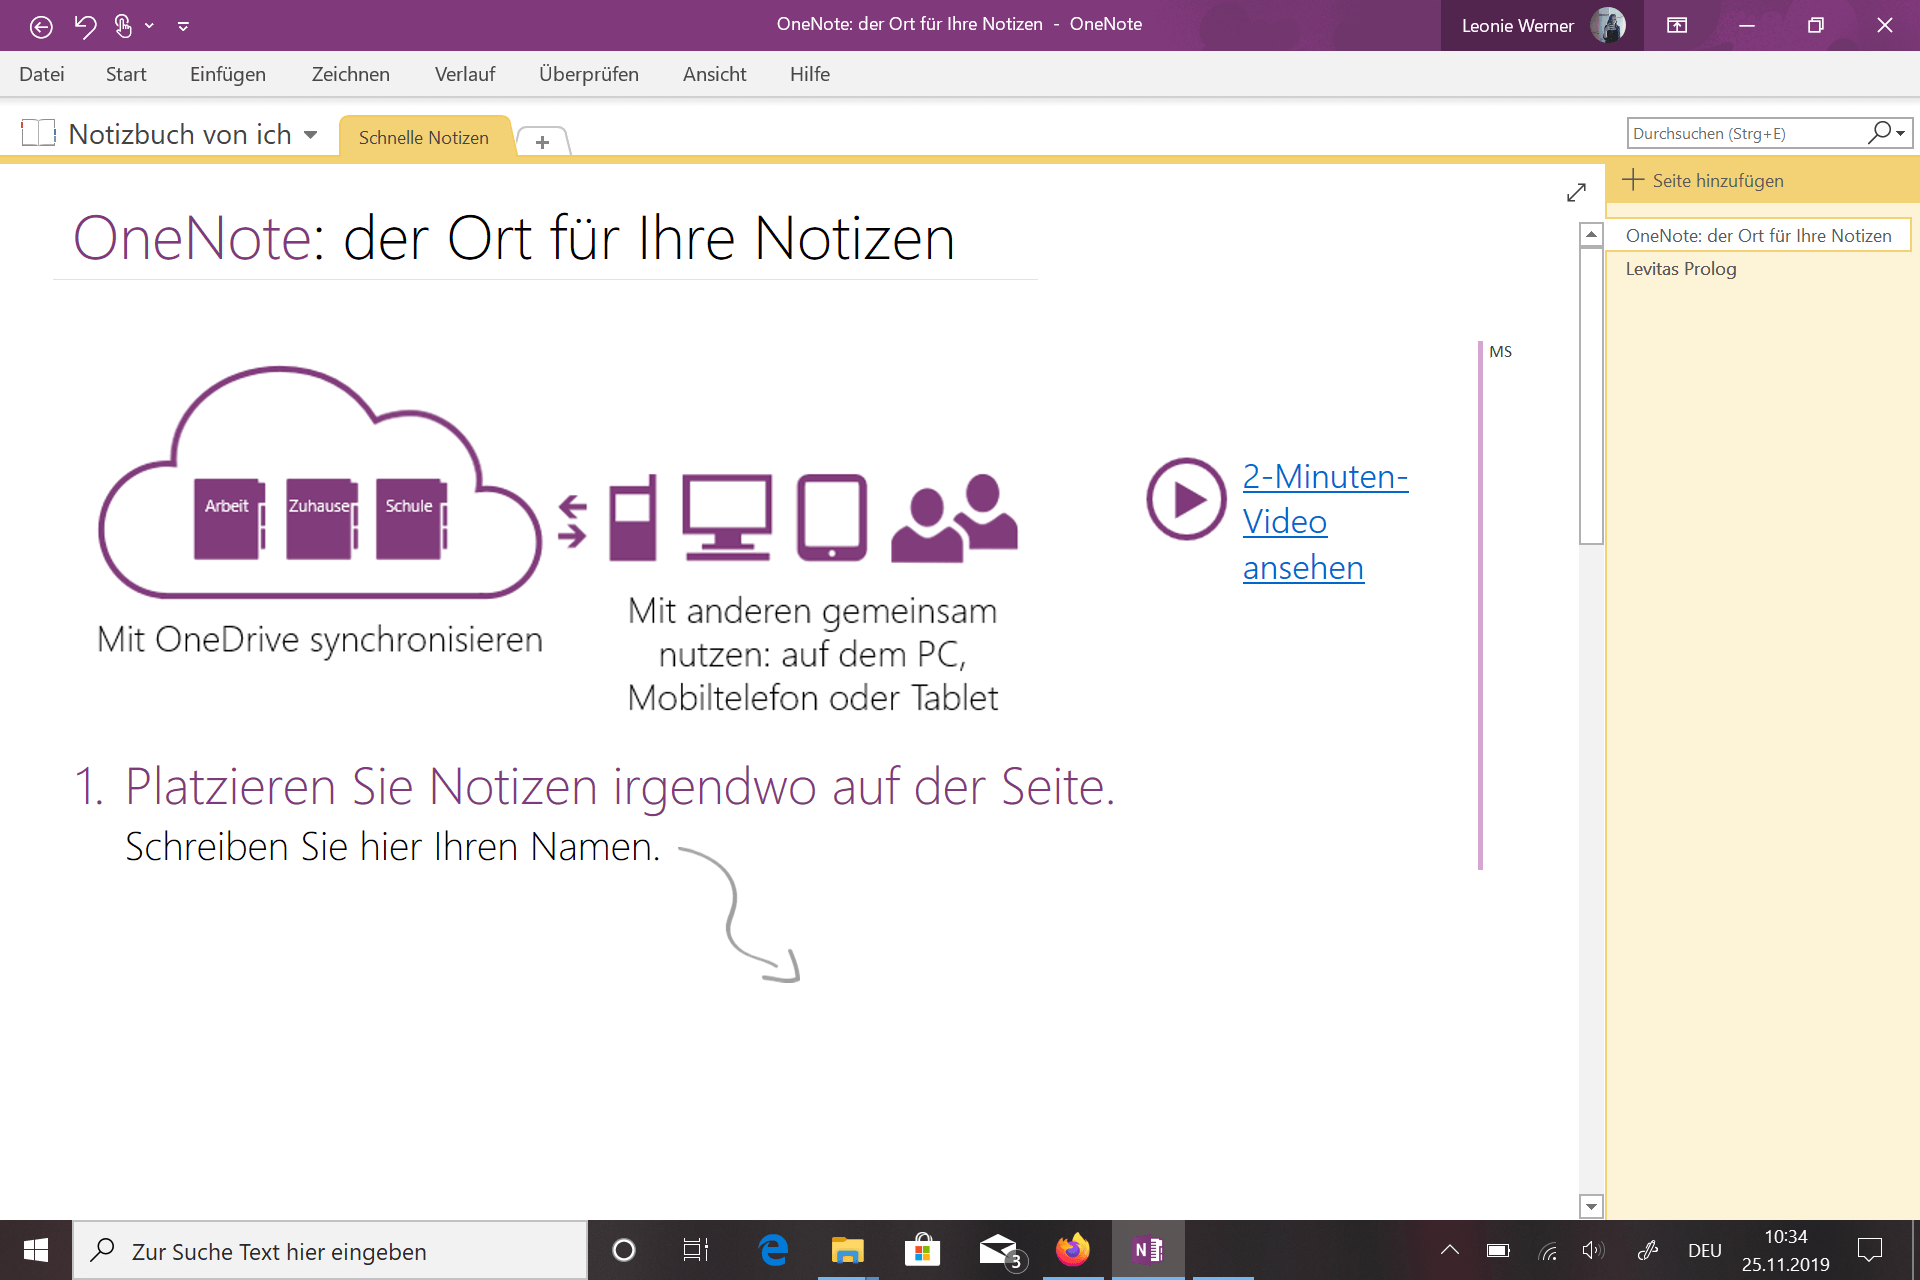1920x1280 pixels.
Task: Open the Levitas Prolog page
Action: point(1680,269)
